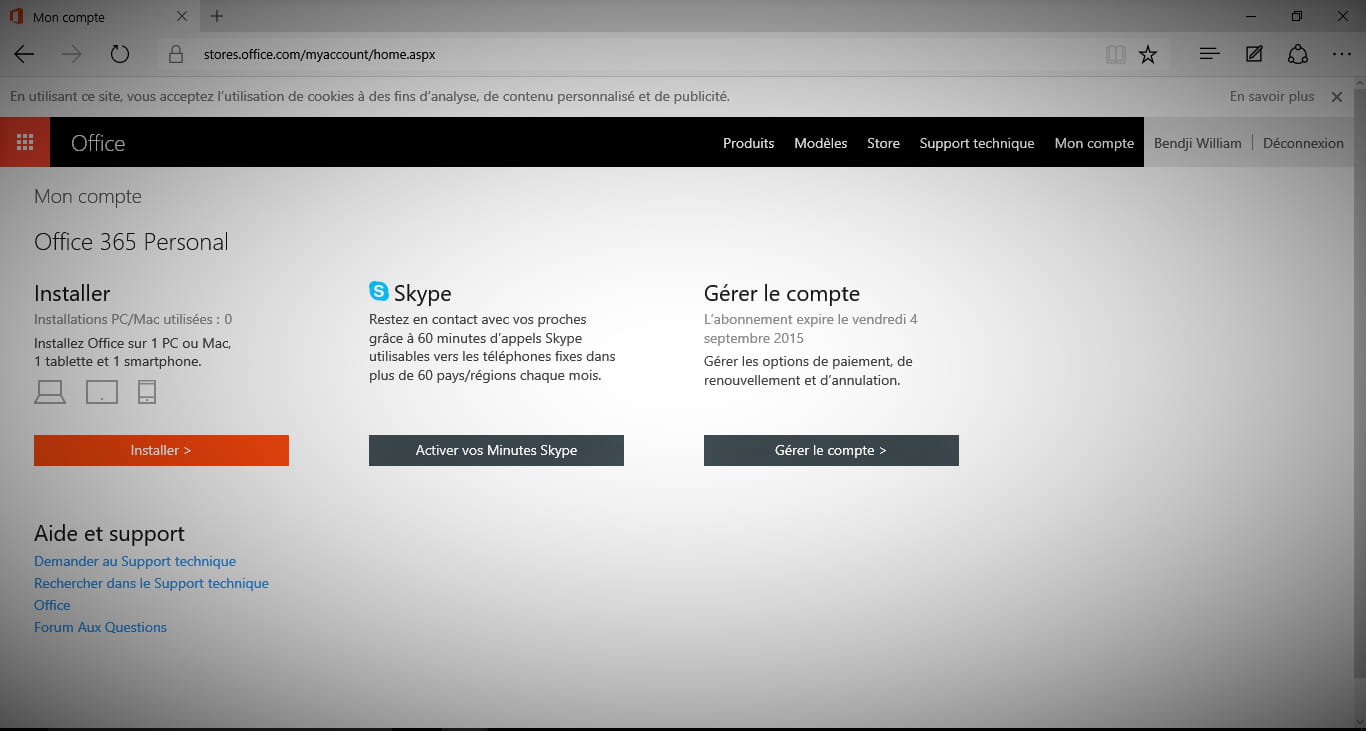1366x731 pixels.
Task: Click the tablet device icon
Action: click(102, 392)
